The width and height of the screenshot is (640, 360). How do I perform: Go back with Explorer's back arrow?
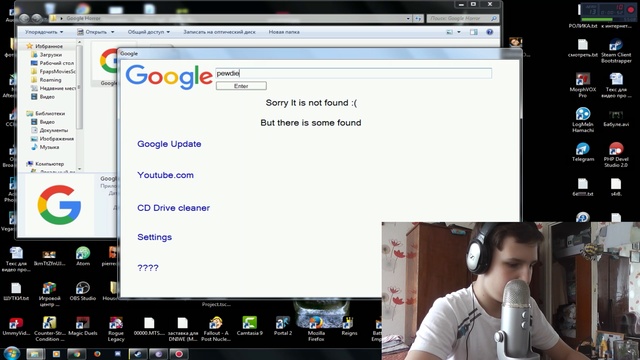pos(24,18)
